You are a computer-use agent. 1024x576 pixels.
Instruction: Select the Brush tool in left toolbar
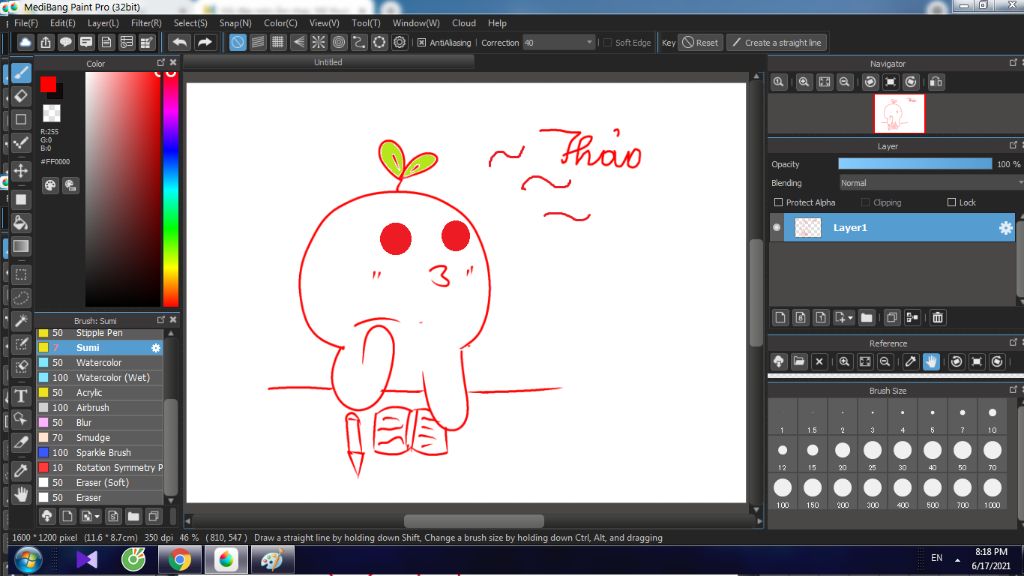click(21, 73)
